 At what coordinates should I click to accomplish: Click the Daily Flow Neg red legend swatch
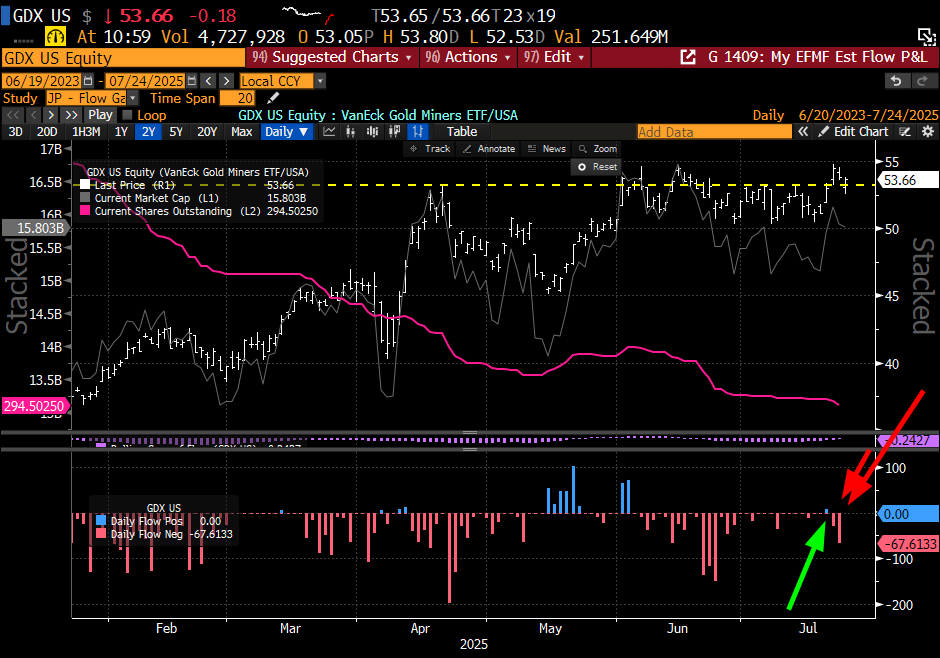point(100,534)
